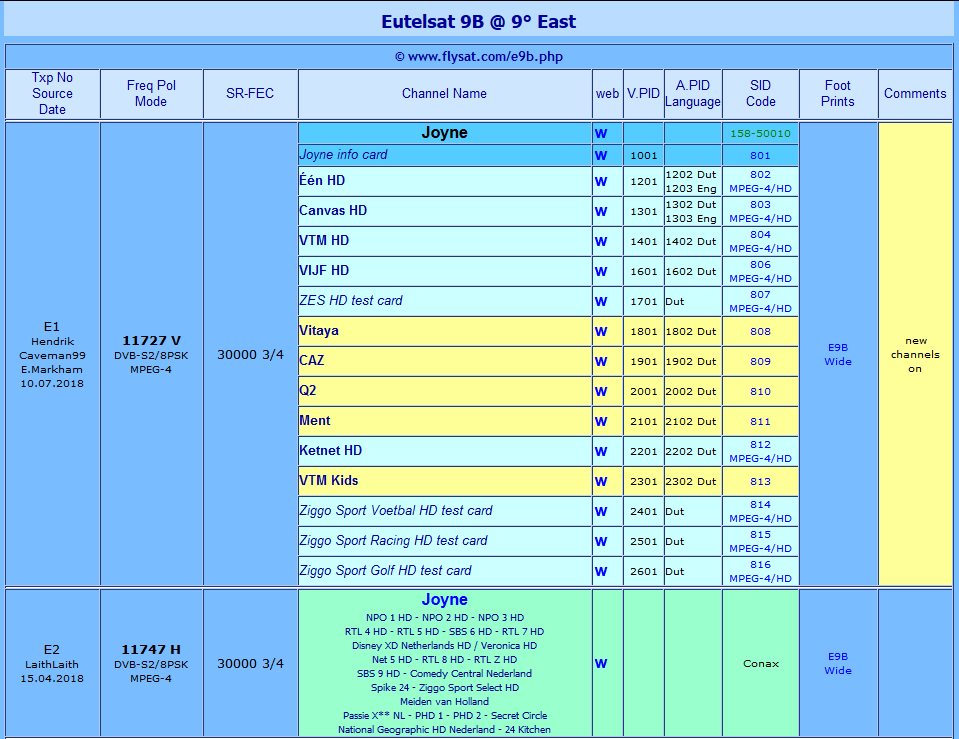Click the Channel Name column header
959x739 pixels.
445,94
